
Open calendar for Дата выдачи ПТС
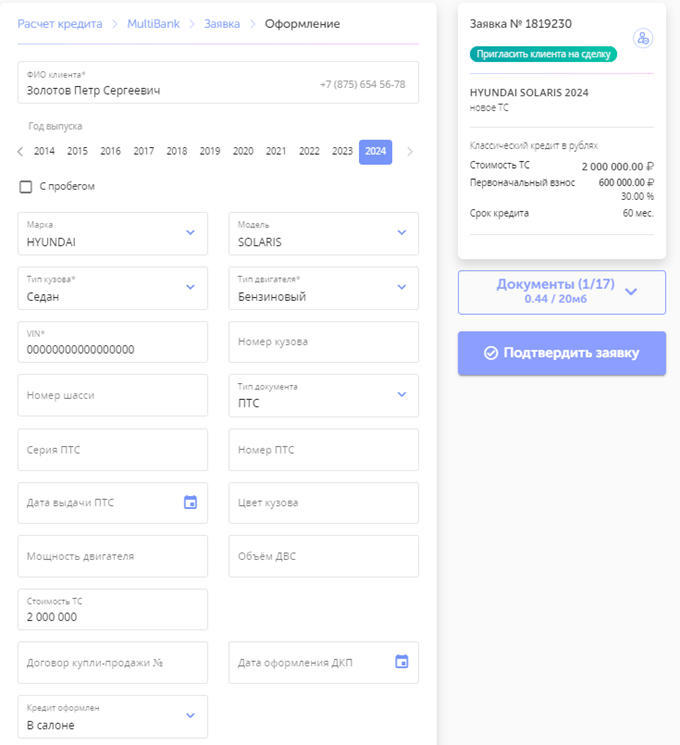tap(190, 502)
